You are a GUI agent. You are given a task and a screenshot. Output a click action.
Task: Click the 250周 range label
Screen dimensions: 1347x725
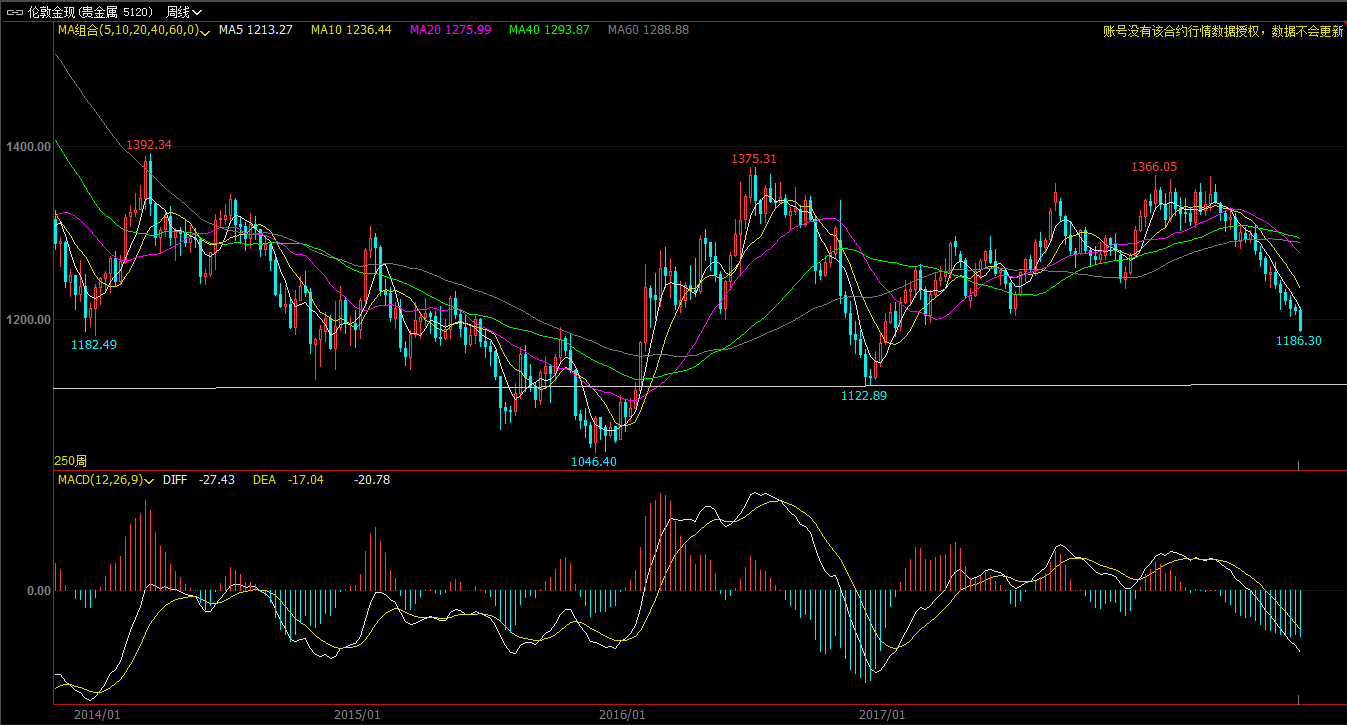click(70, 461)
